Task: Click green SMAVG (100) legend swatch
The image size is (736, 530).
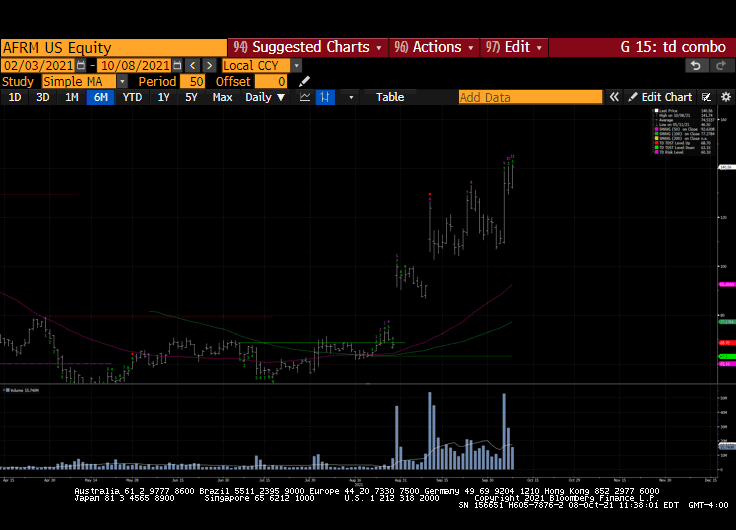Action: pyautogui.click(x=657, y=134)
